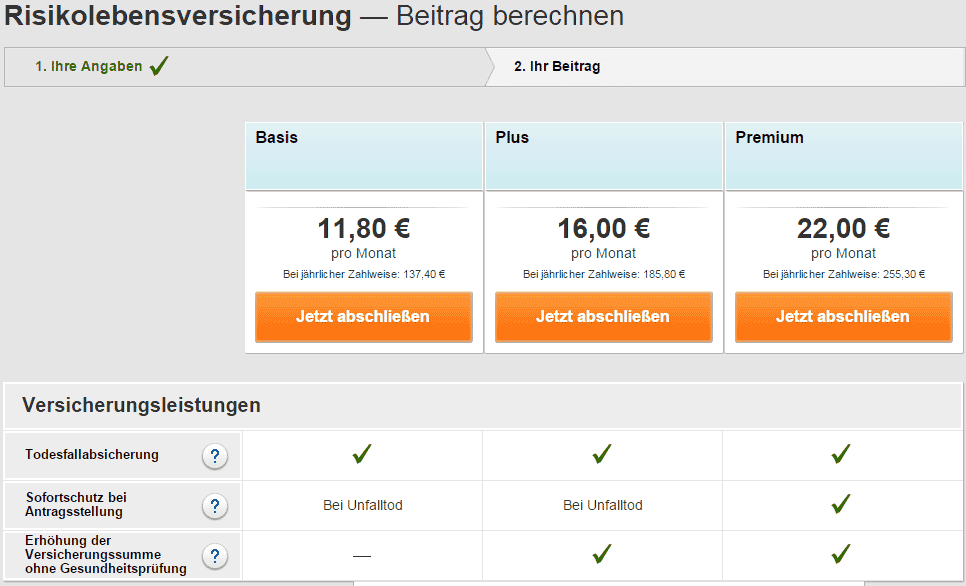The image size is (966, 586).
Task: Click Plus checkmark in Todesfallabsicherung row
Action: (x=602, y=454)
